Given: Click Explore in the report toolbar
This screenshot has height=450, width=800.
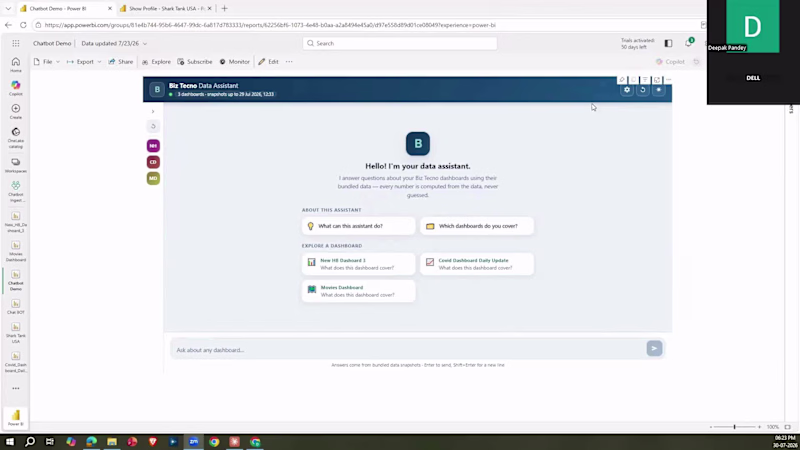Looking at the screenshot, I should click(x=156, y=62).
